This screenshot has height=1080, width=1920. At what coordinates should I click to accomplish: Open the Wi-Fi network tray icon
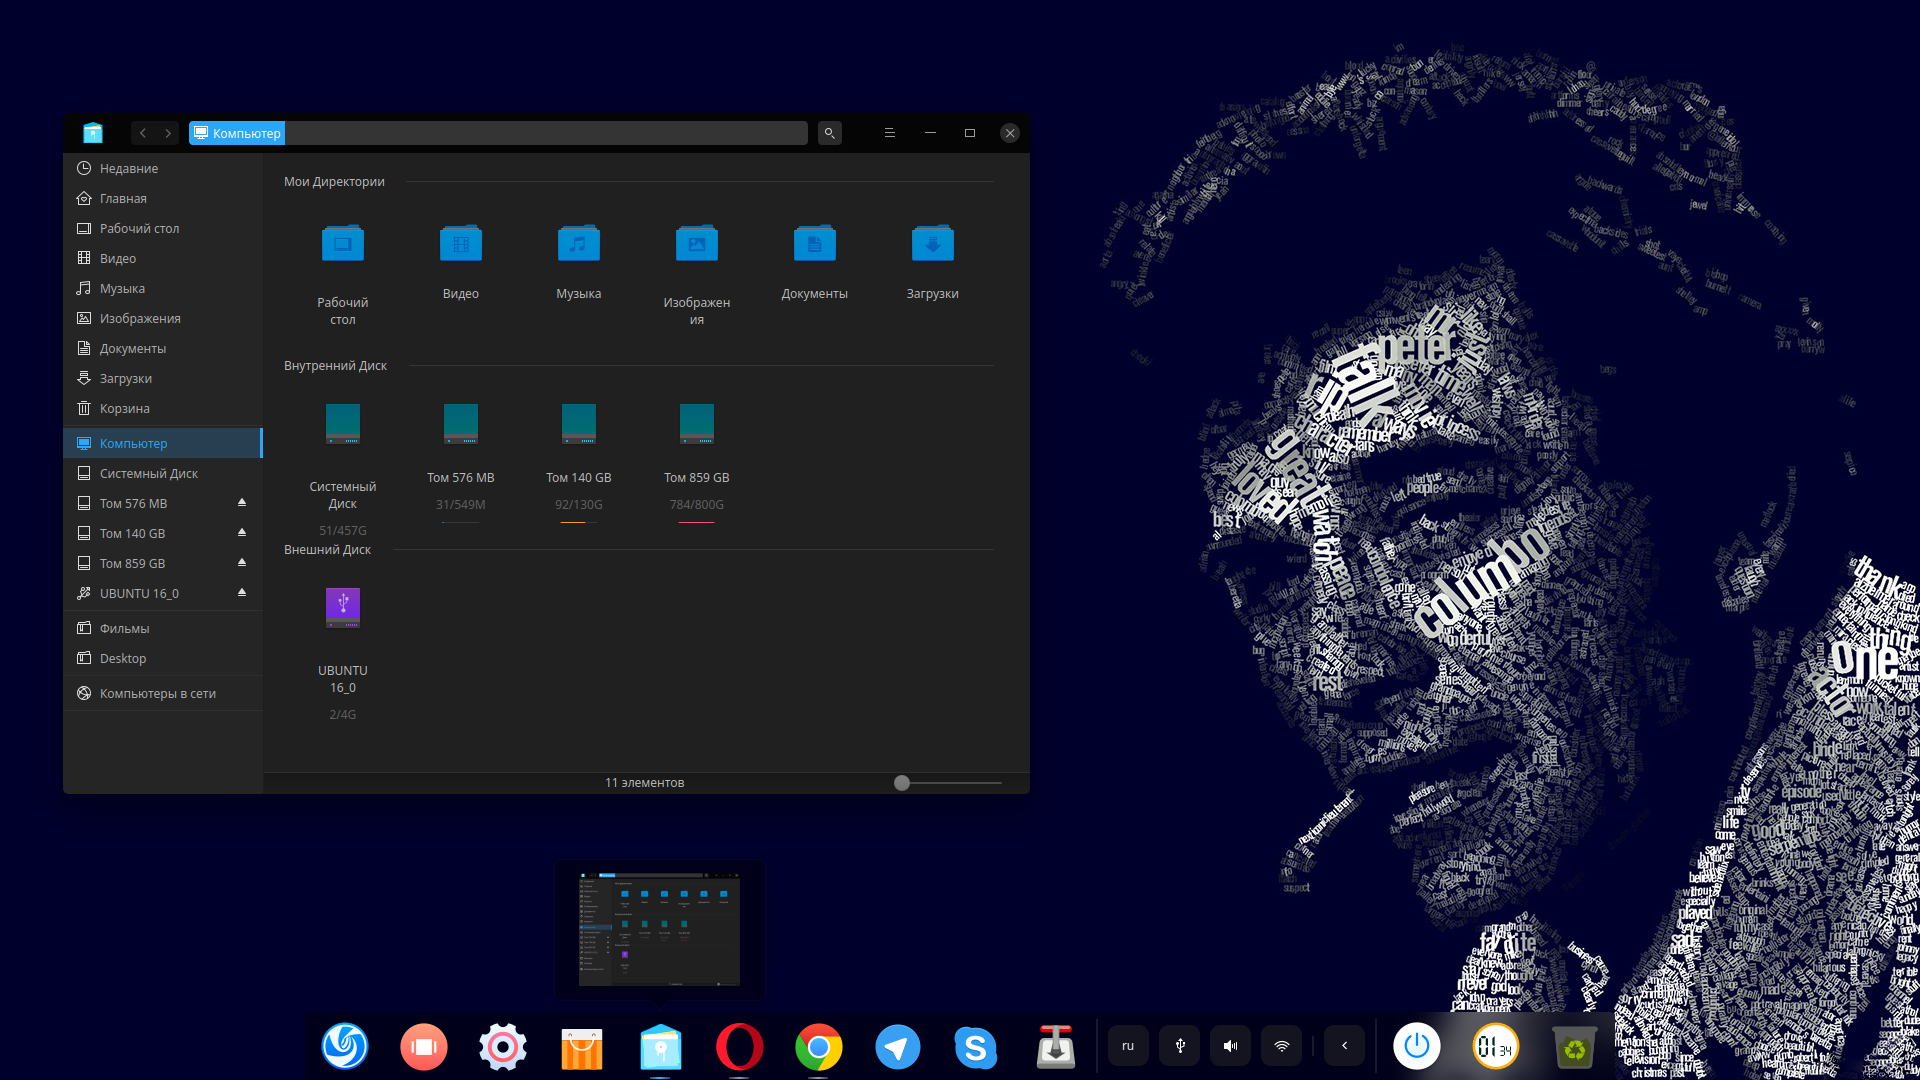(1282, 1046)
